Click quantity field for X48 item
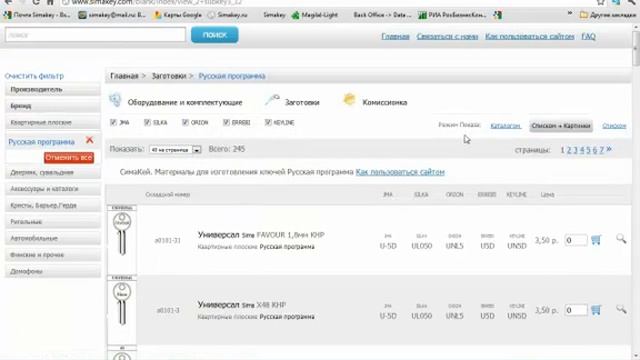This screenshot has height=360, width=640. [576, 310]
